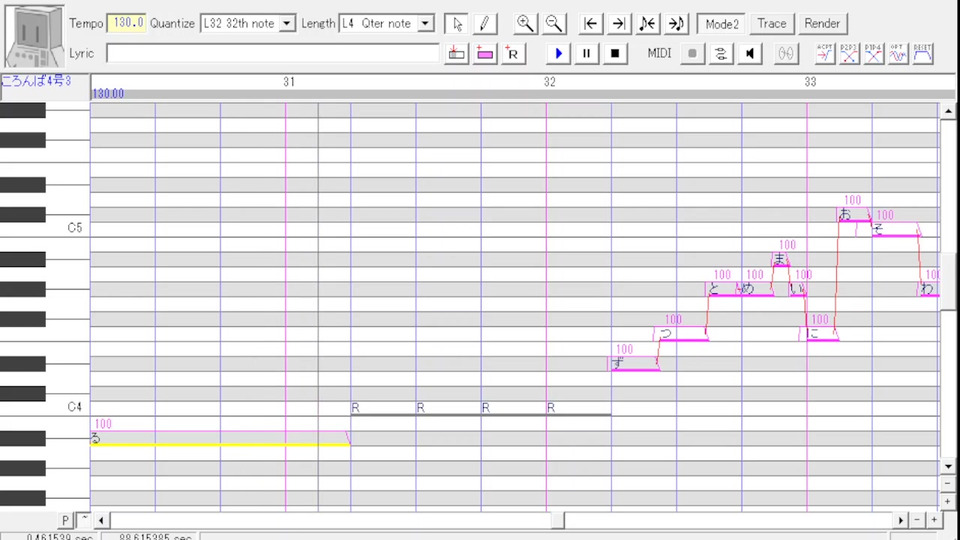Click horizontal zoom minus button

point(917,520)
